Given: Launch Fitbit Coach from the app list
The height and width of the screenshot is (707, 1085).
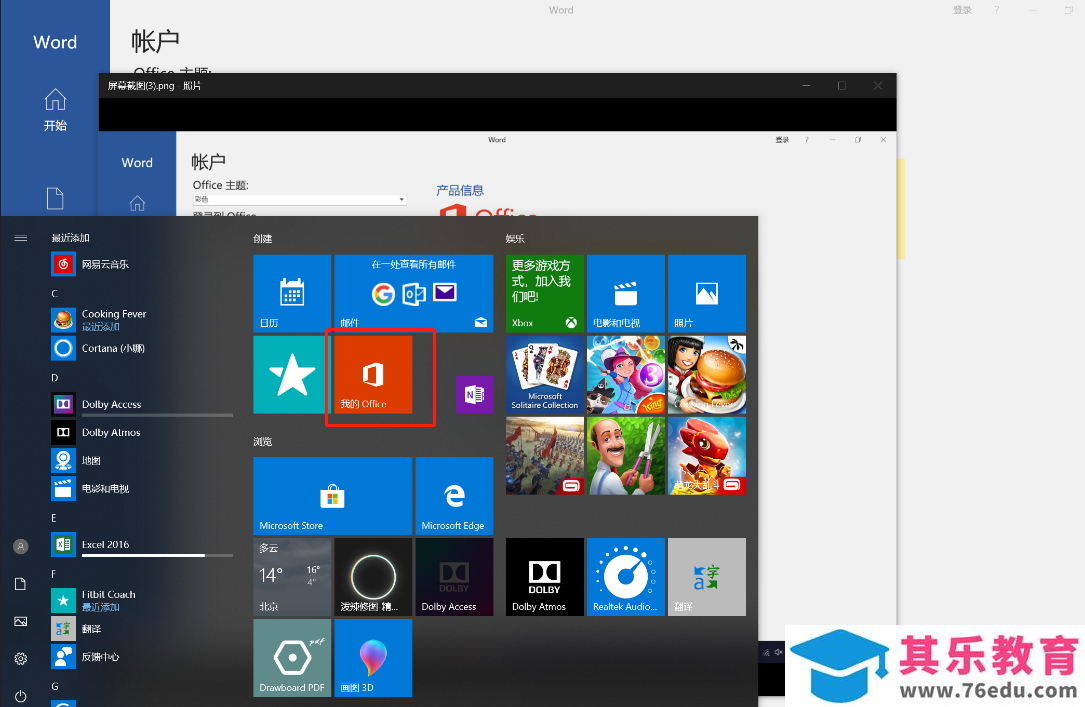Looking at the screenshot, I should click(142, 600).
